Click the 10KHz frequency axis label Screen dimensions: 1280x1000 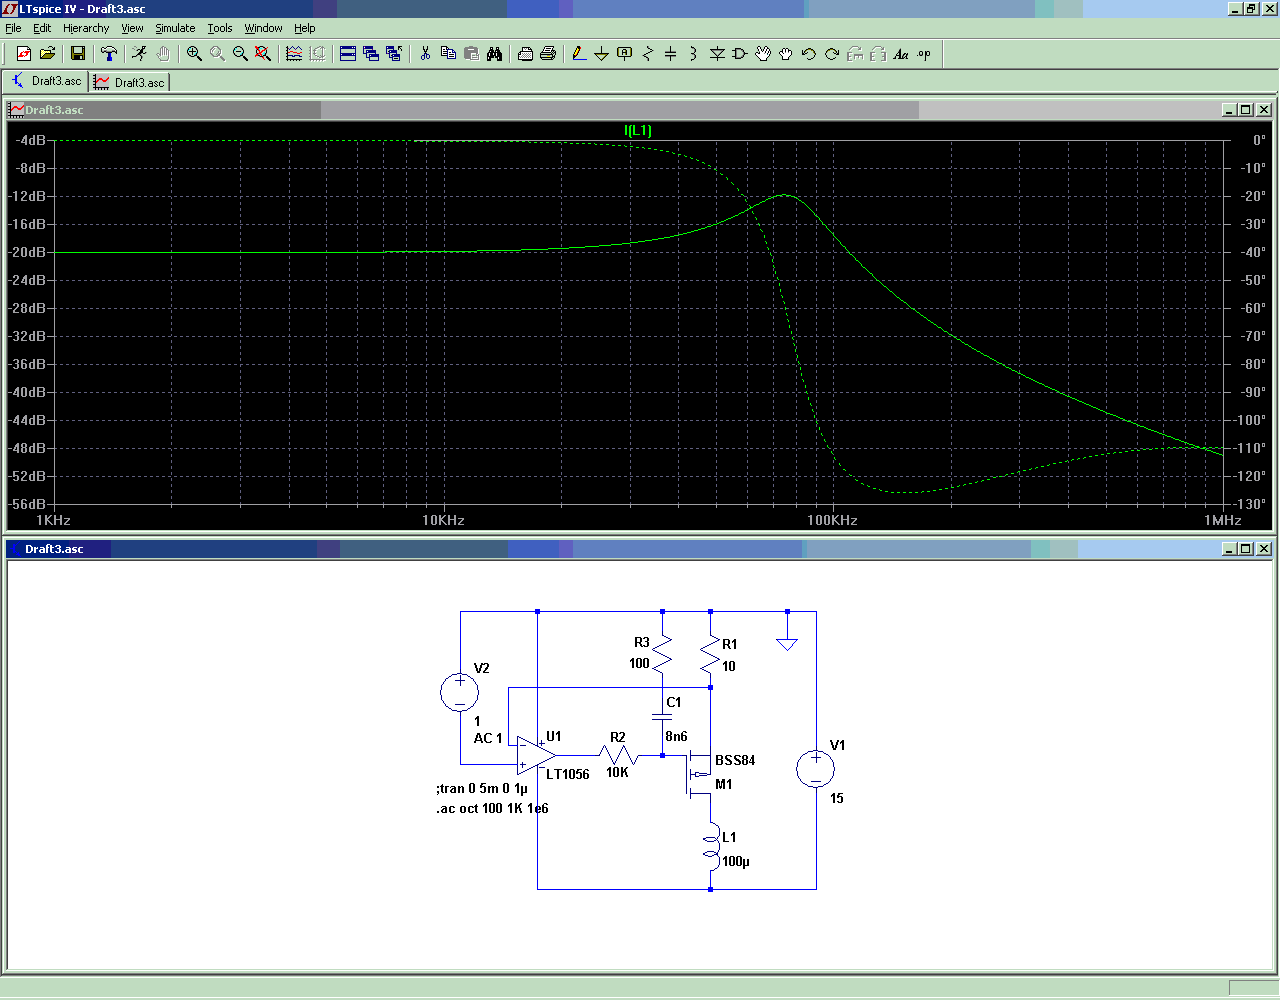tap(443, 520)
